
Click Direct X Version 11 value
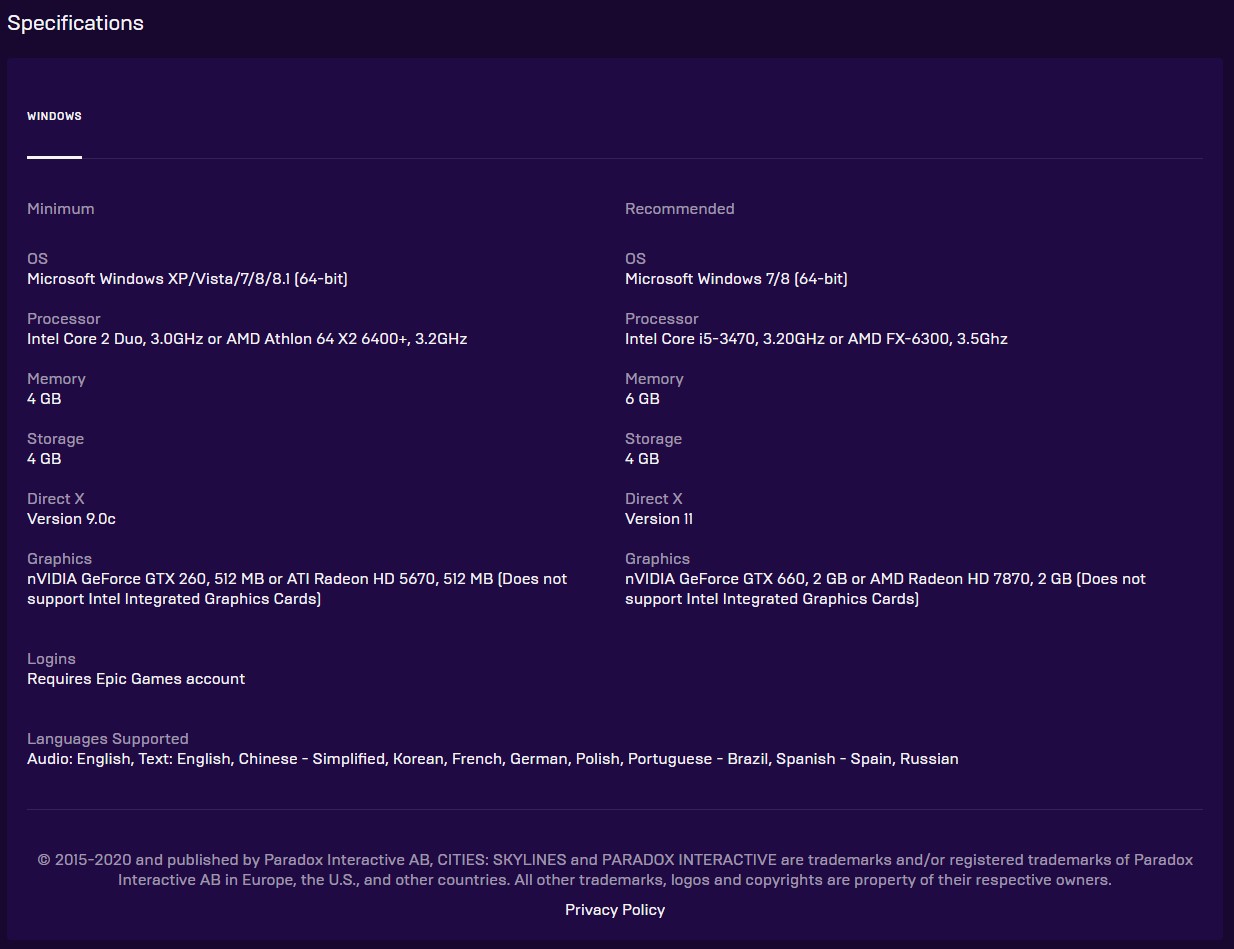coord(659,519)
